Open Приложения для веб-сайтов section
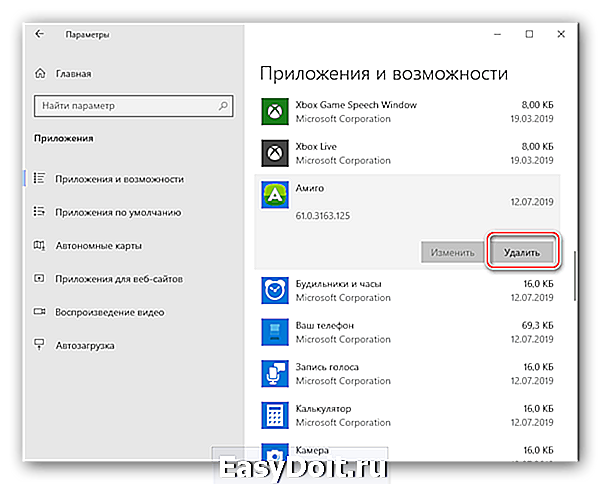The width and height of the screenshot is (600, 484). [119, 279]
